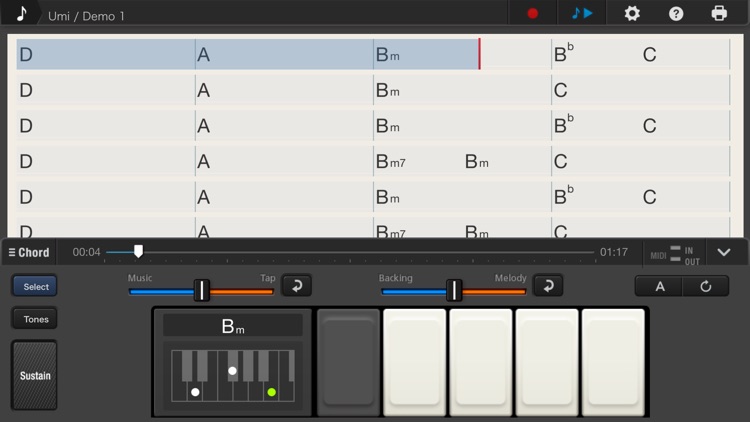This screenshot has width=750, height=422.
Task: Collapse panel with the chevron down arrow
Action: 724,252
